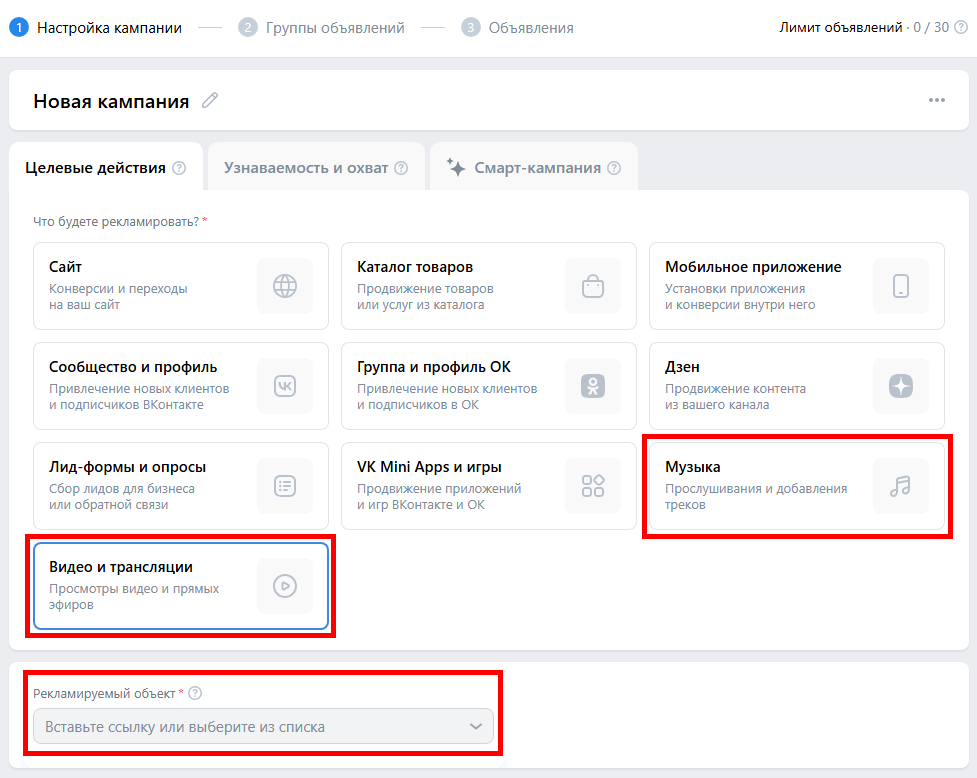Image resolution: width=977 pixels, height=778 pixels.
Task: Select Сайт as advertising object
Action: pos(181,286)
